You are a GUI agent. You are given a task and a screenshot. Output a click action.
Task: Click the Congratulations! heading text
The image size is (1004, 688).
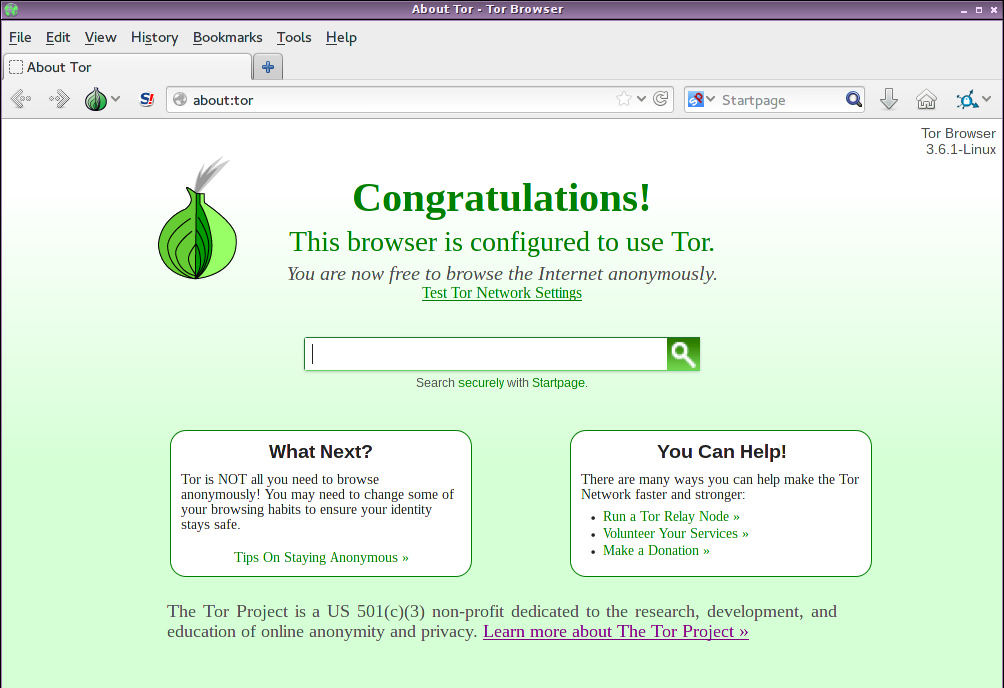pos(502,197)
